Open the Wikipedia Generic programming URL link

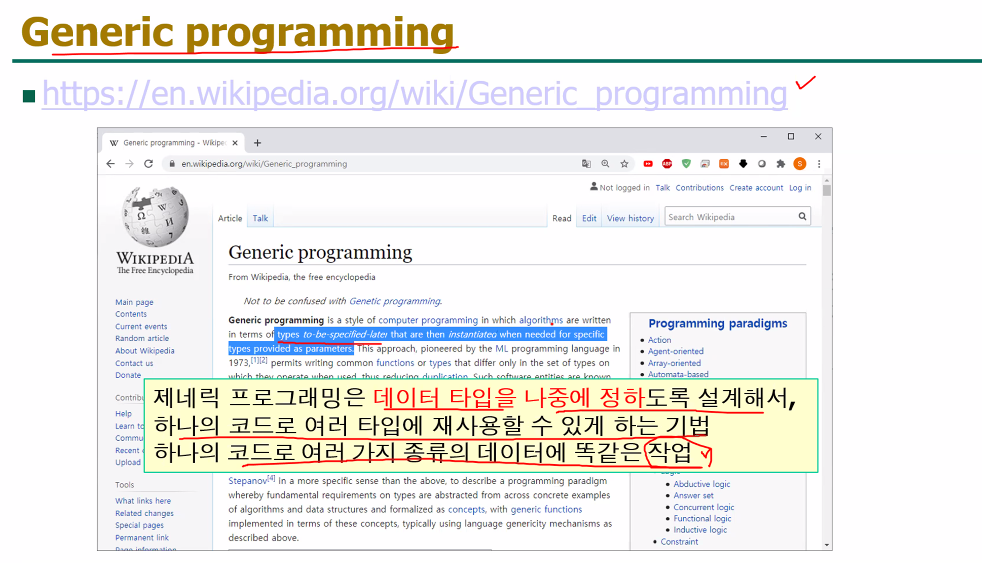click(415, 94)
